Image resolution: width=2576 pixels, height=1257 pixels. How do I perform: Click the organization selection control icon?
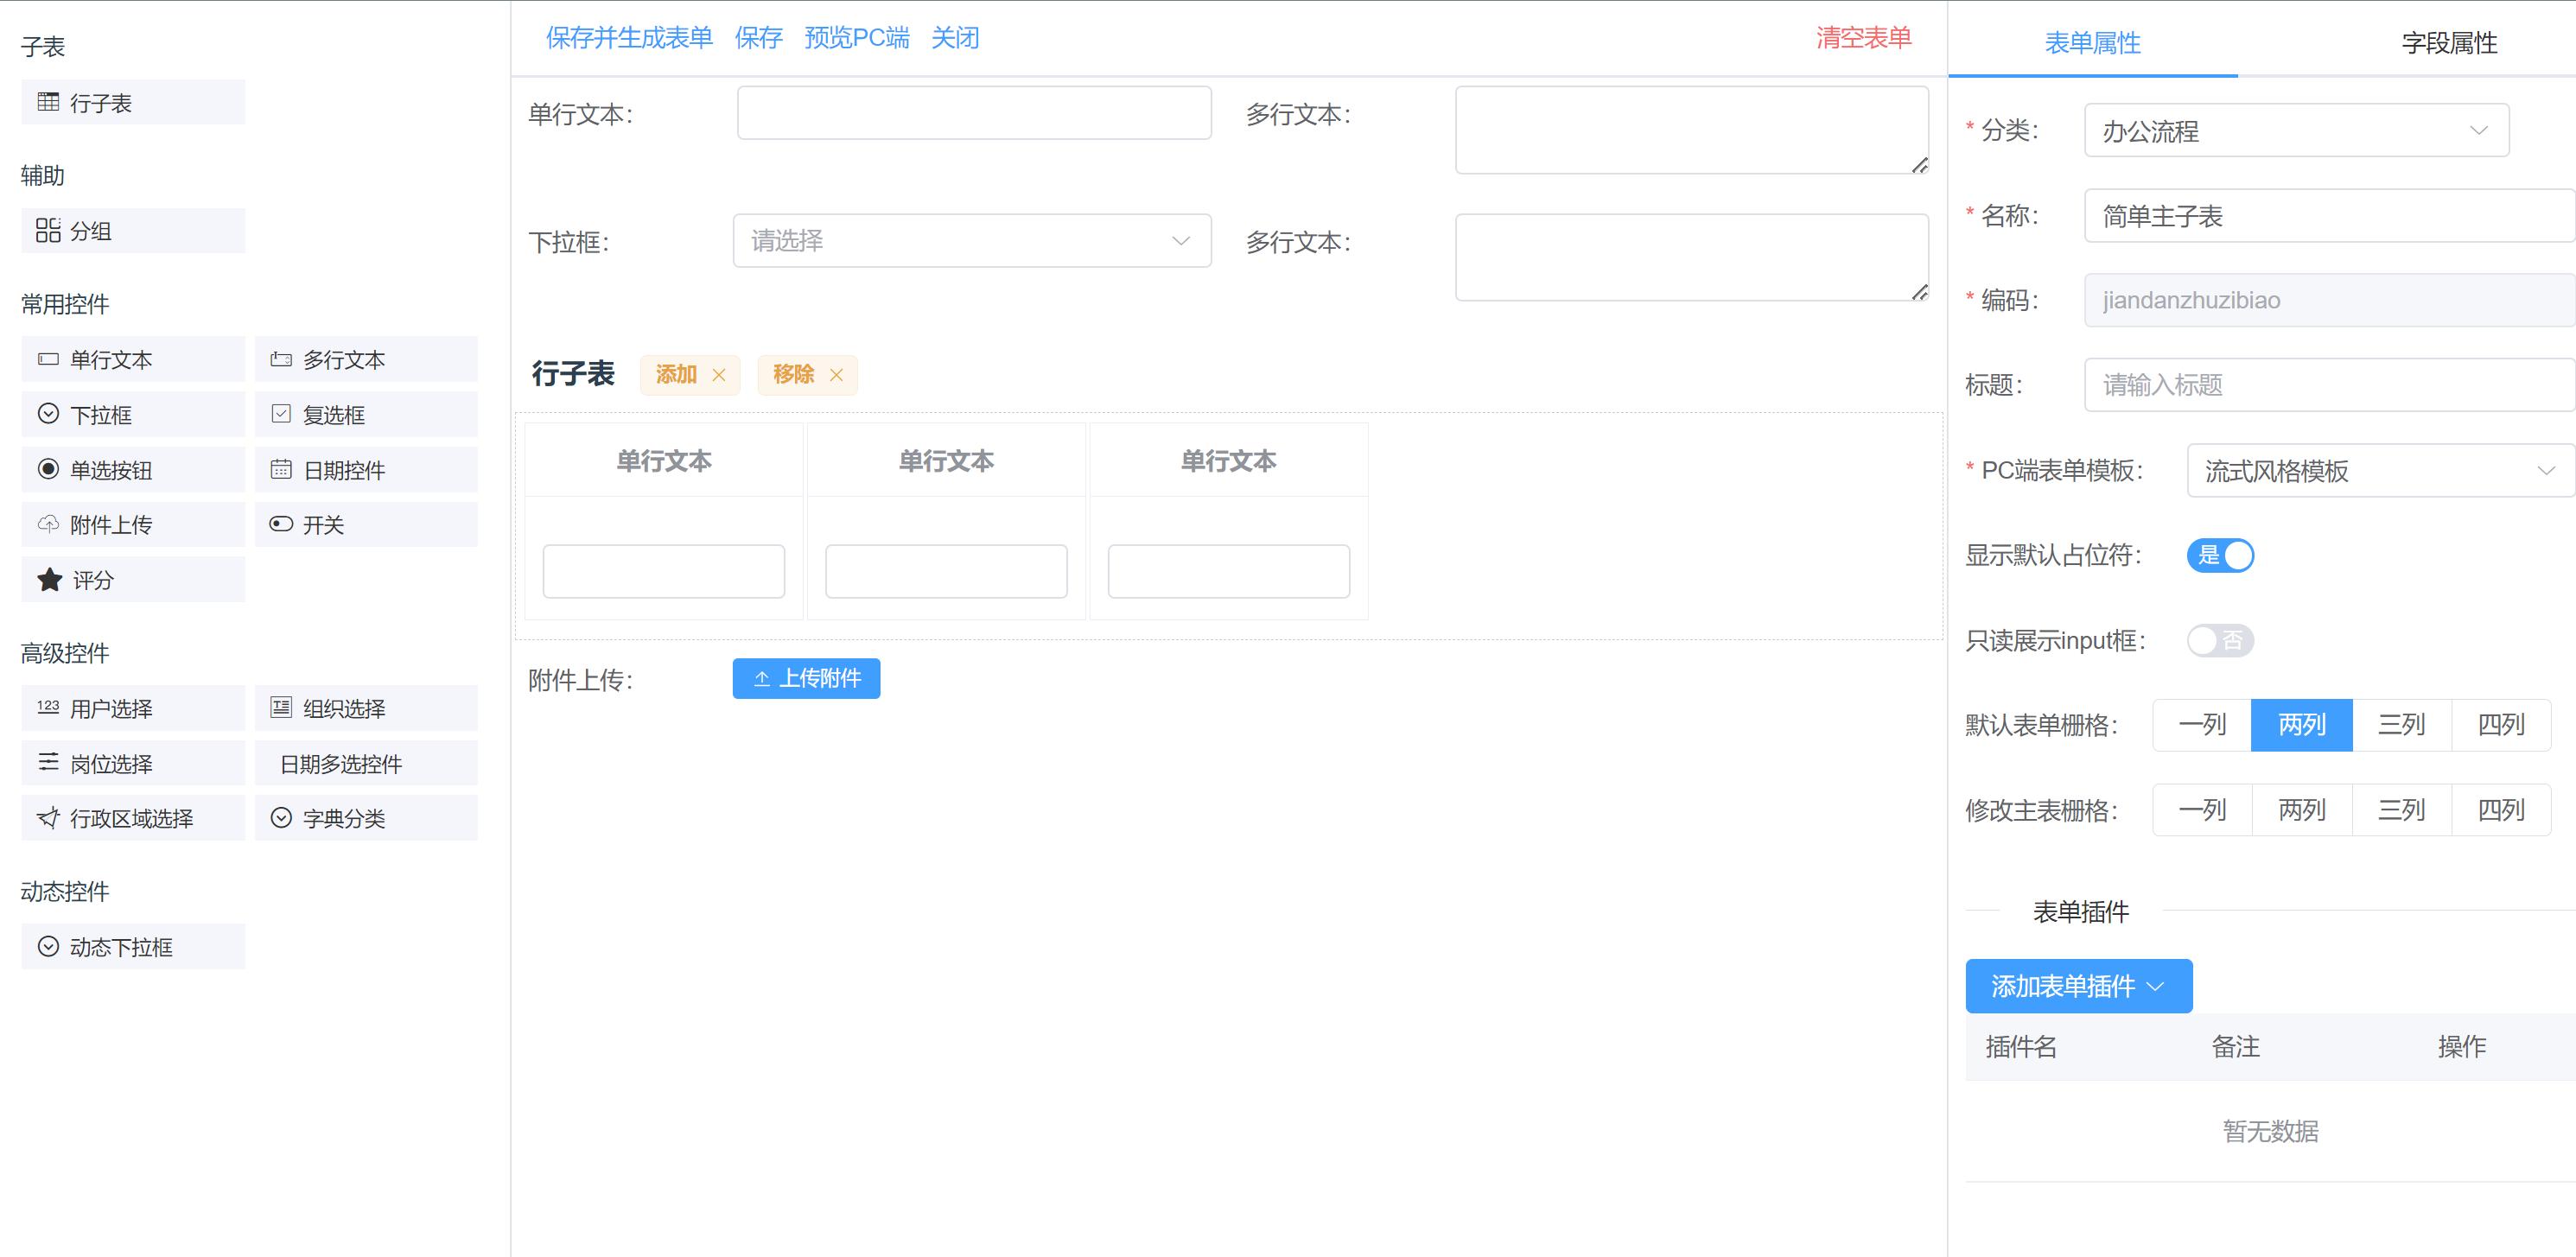(281, 708)
